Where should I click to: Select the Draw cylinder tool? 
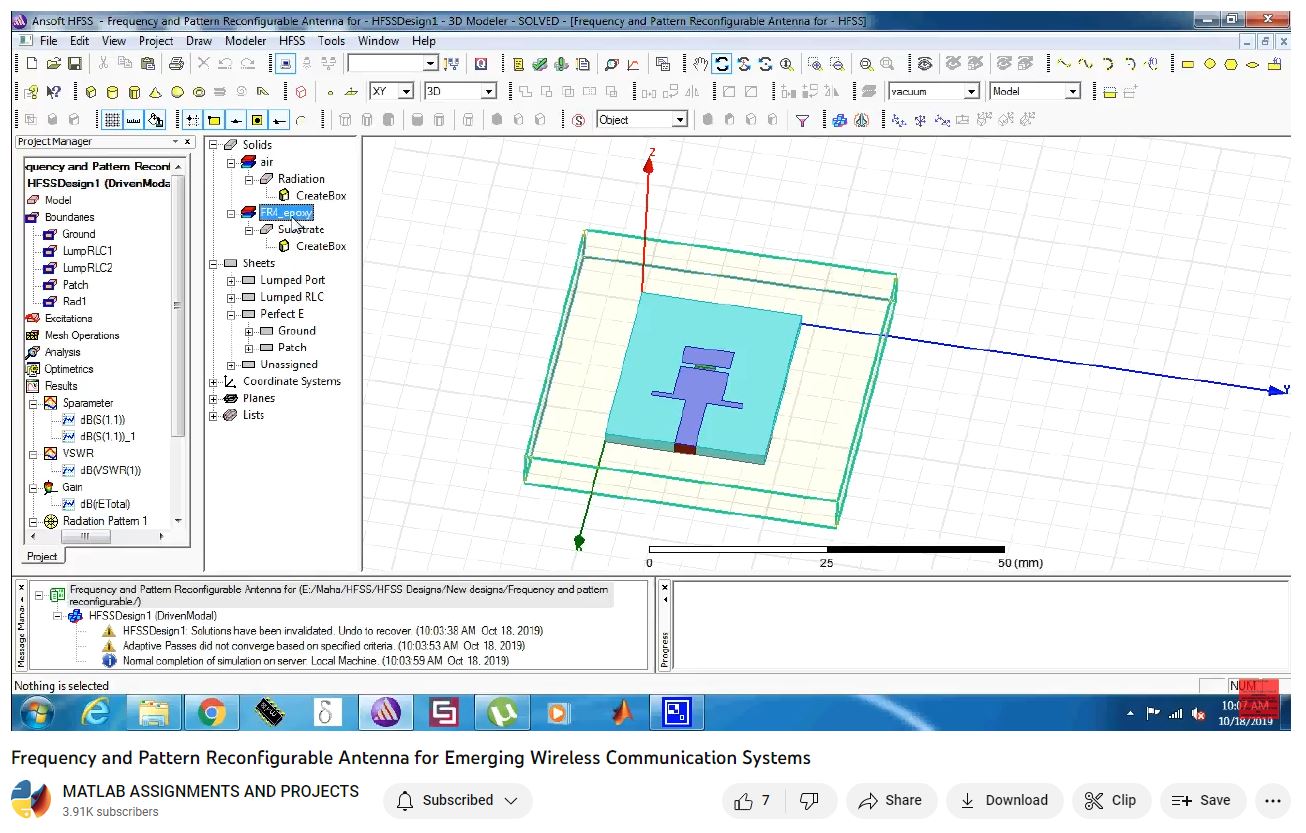coord(112,92)
